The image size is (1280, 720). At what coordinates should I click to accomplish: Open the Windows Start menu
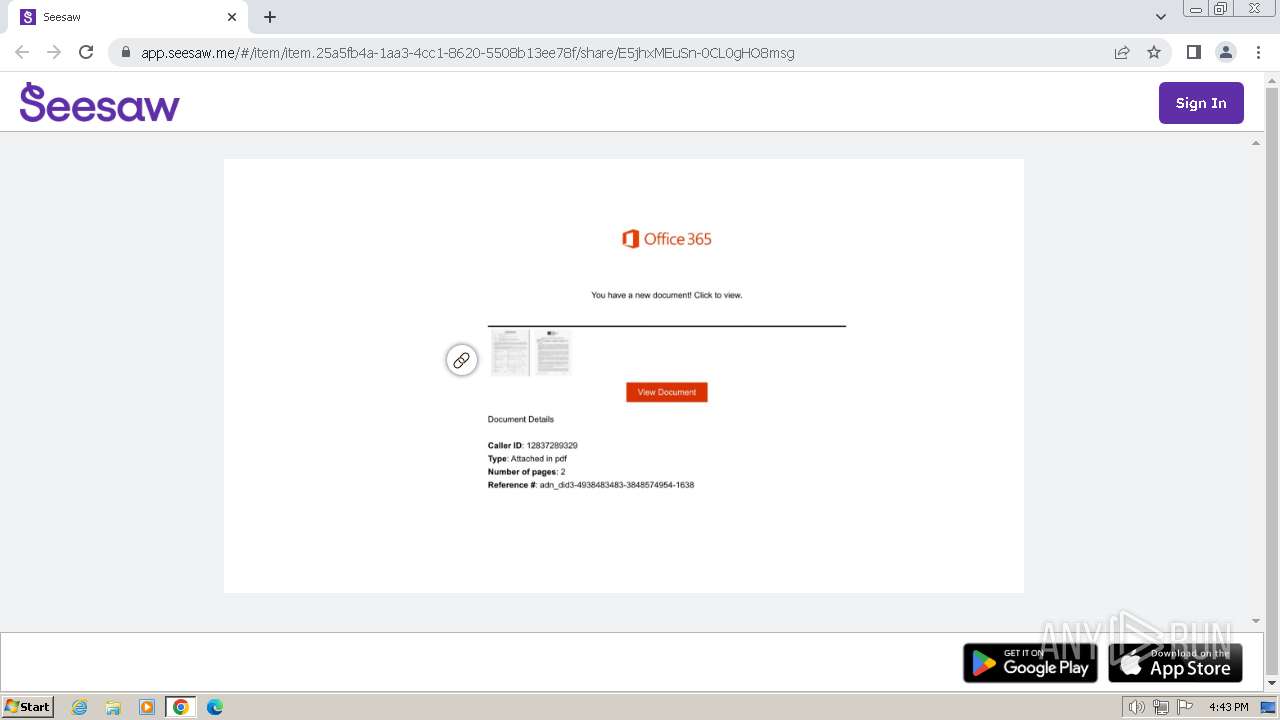(27, 706)
